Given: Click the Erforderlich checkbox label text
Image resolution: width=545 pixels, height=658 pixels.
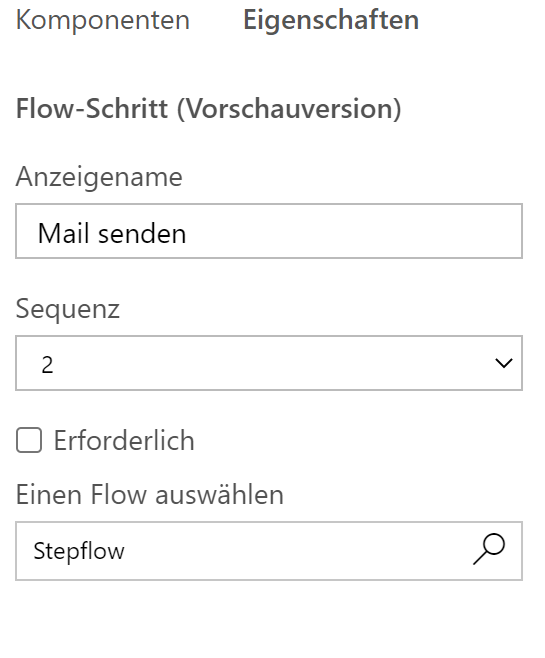Looking at the screenshot, I should click(x=124, y=441).
